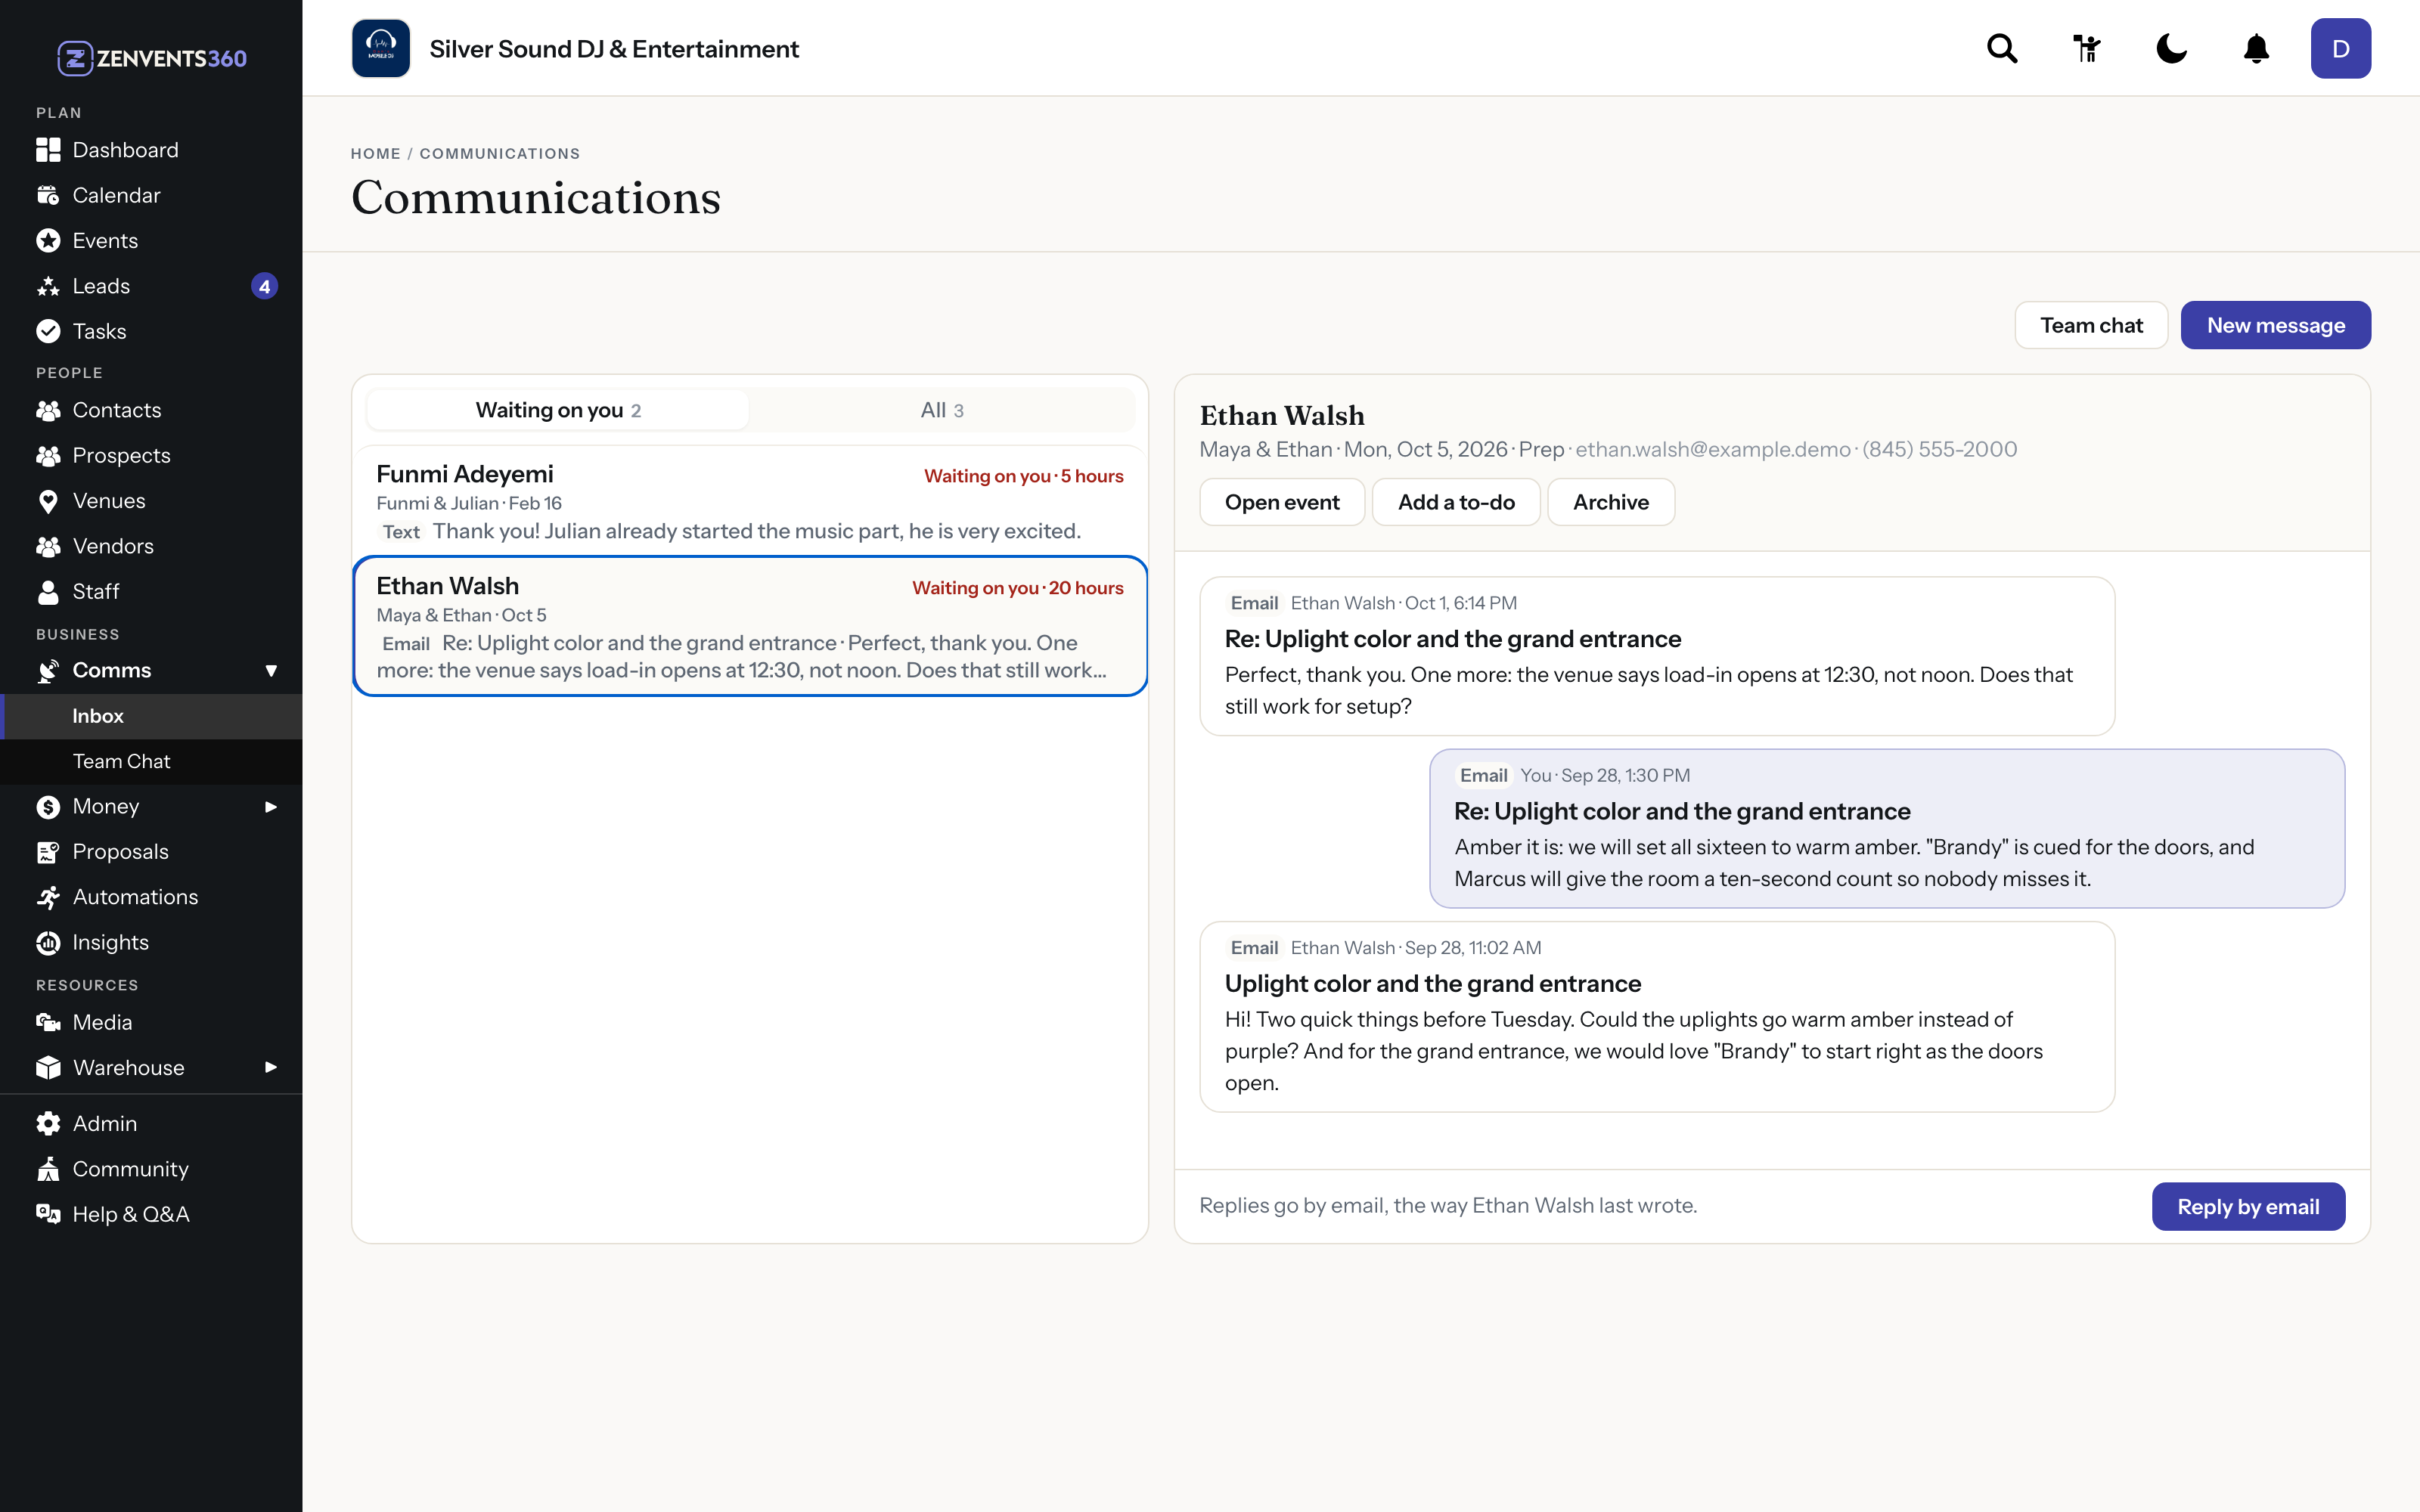Click the Silver Sound DJ logo thumbnail
This screenshot has width=2420, height=1512.
pos(381,48)
